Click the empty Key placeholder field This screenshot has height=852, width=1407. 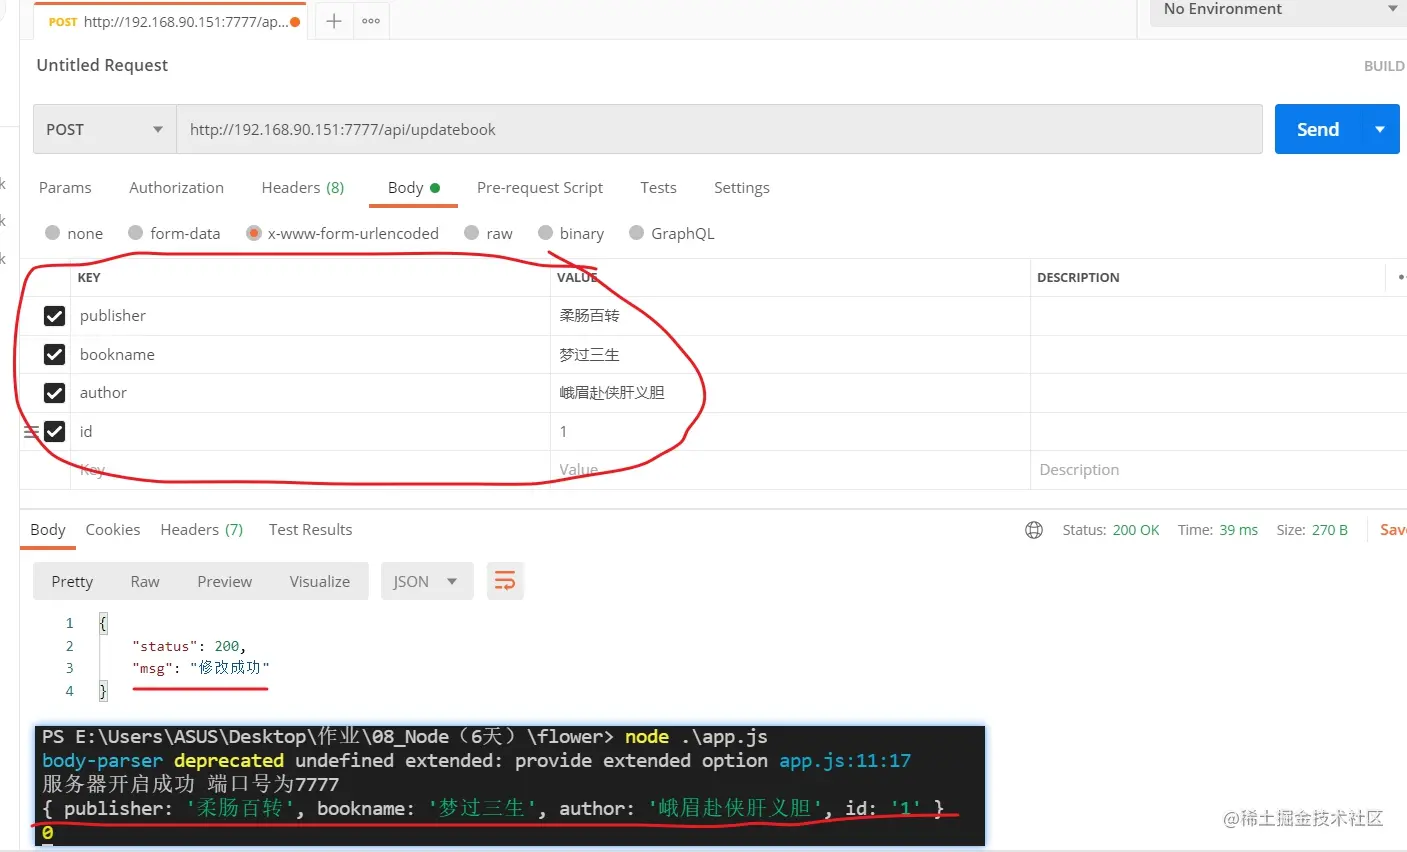310,470
